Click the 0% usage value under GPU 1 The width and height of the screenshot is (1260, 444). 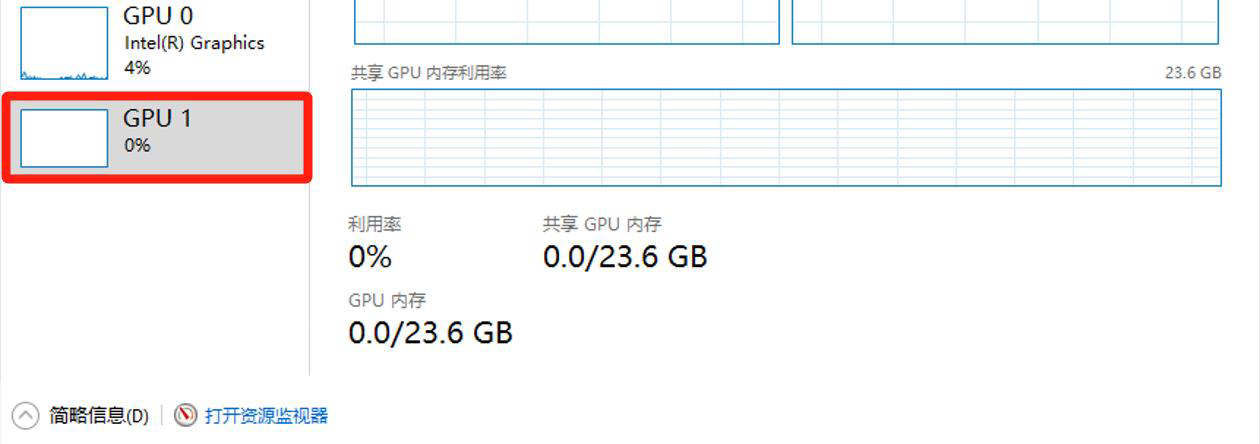click(137, 145)
